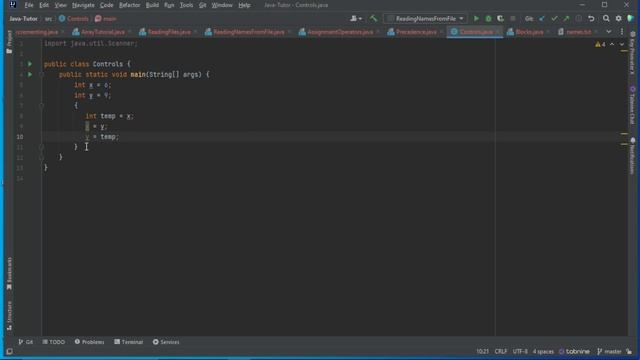Open the Notifications side panel

click(x=633, y=156)
